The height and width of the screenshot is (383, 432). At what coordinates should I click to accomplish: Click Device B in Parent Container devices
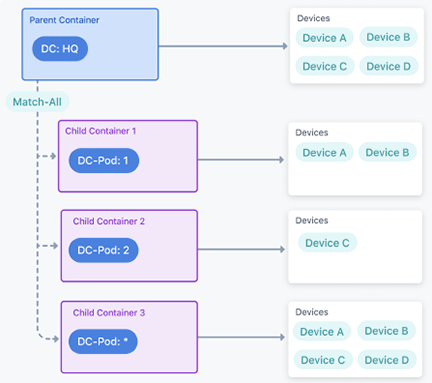[x=388, y=37]
